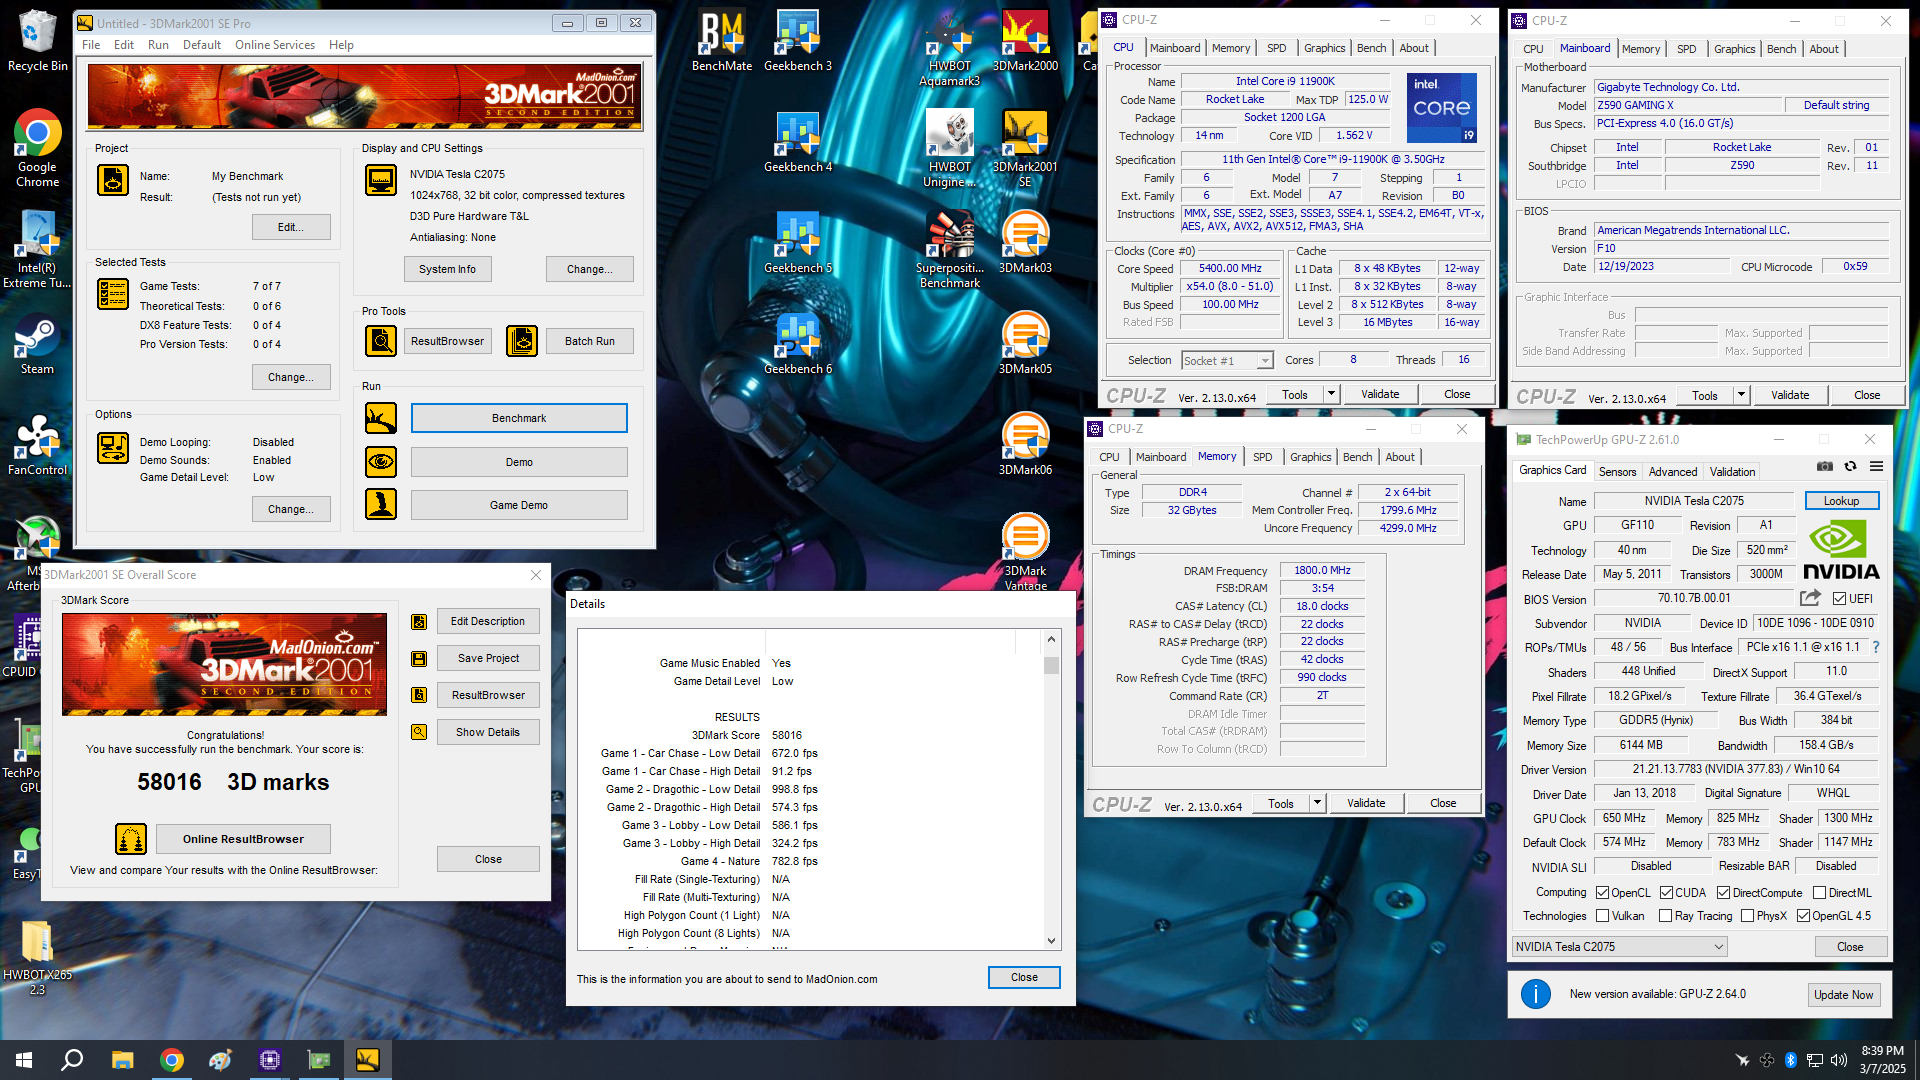Open 3DMark Vantage desktop shortcut

pyautogui.click(x=1025, y=552)
